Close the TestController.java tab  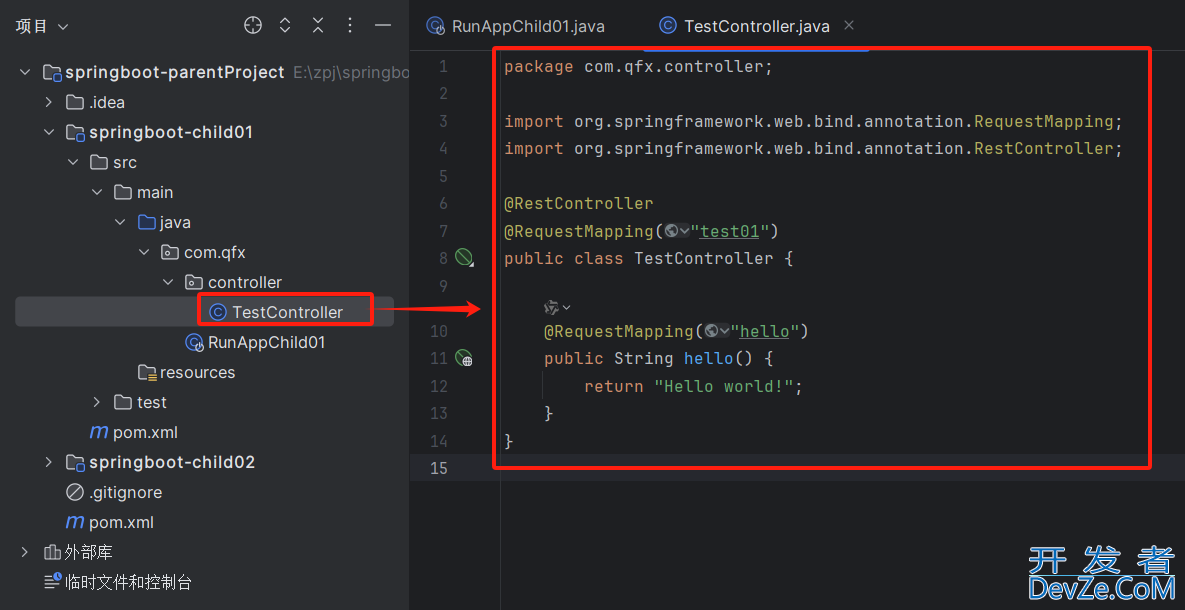(849, 26)
